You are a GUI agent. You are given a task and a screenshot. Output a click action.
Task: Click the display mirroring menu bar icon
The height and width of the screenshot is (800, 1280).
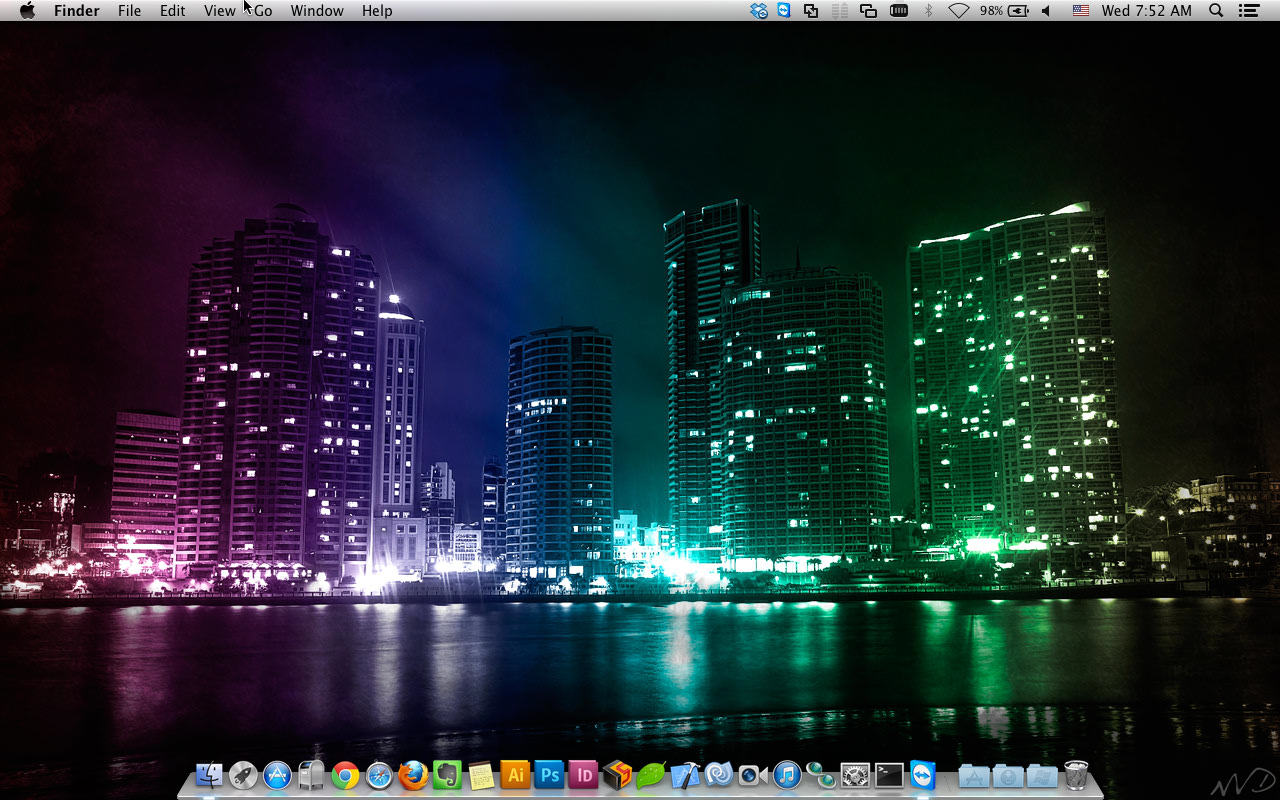[868, 10]
